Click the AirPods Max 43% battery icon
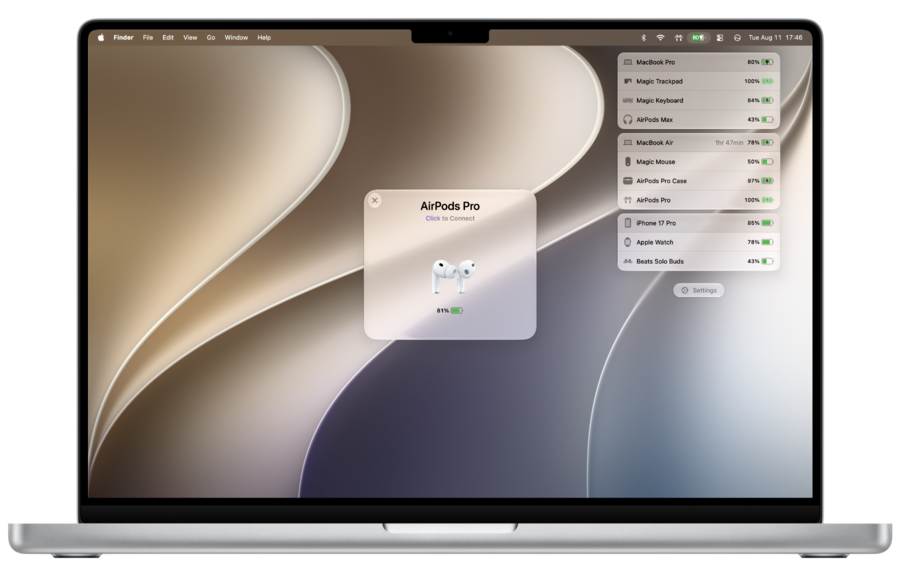900x566 pixels. [x=767, y=119]
